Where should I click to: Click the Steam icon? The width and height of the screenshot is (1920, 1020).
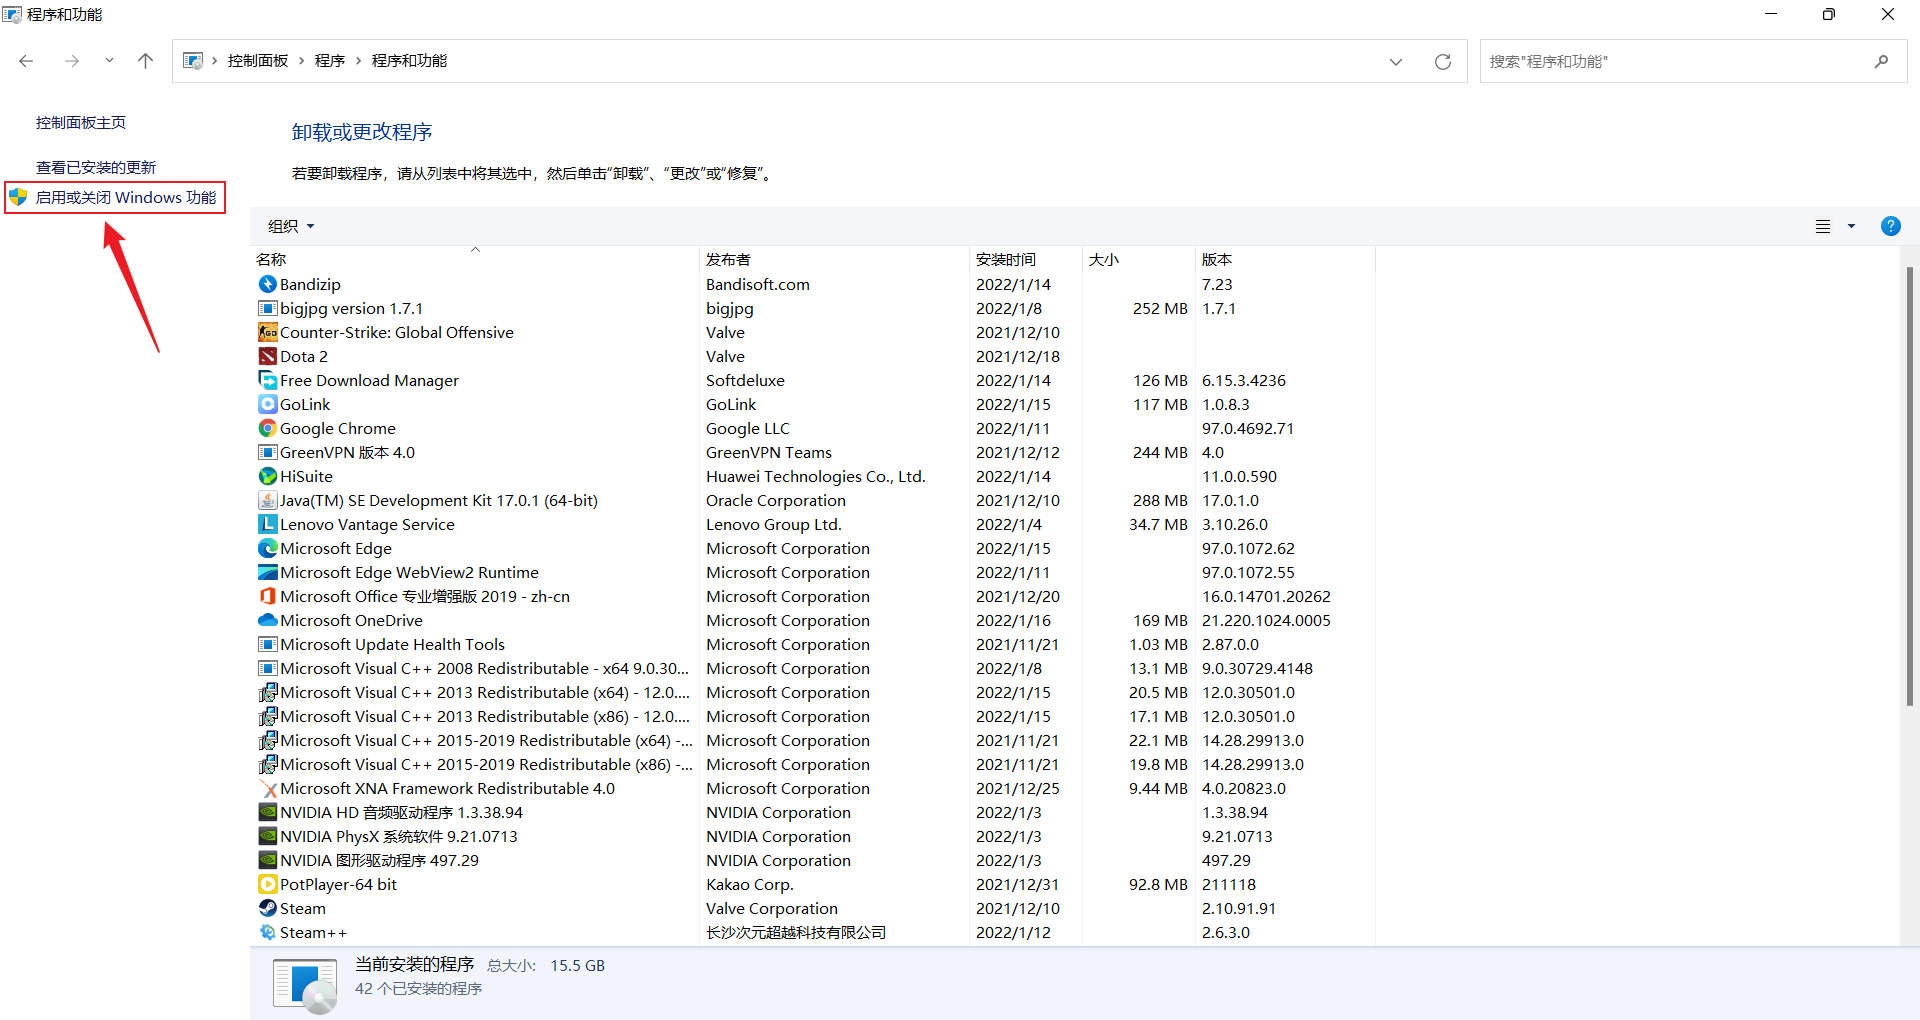pyautogui.click(x=267, y=908)
